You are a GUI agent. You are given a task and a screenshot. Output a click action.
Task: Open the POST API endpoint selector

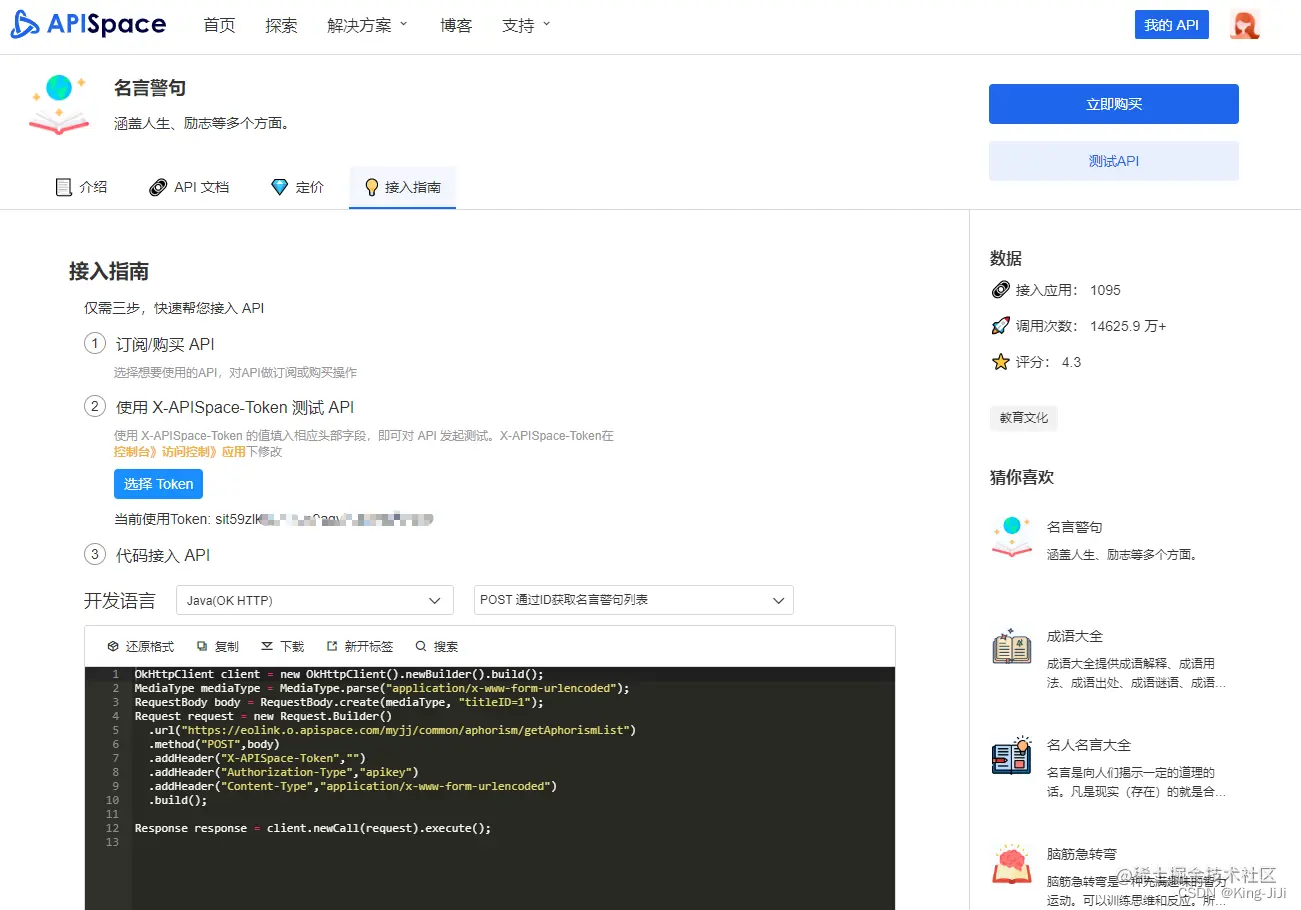(632, 600)
